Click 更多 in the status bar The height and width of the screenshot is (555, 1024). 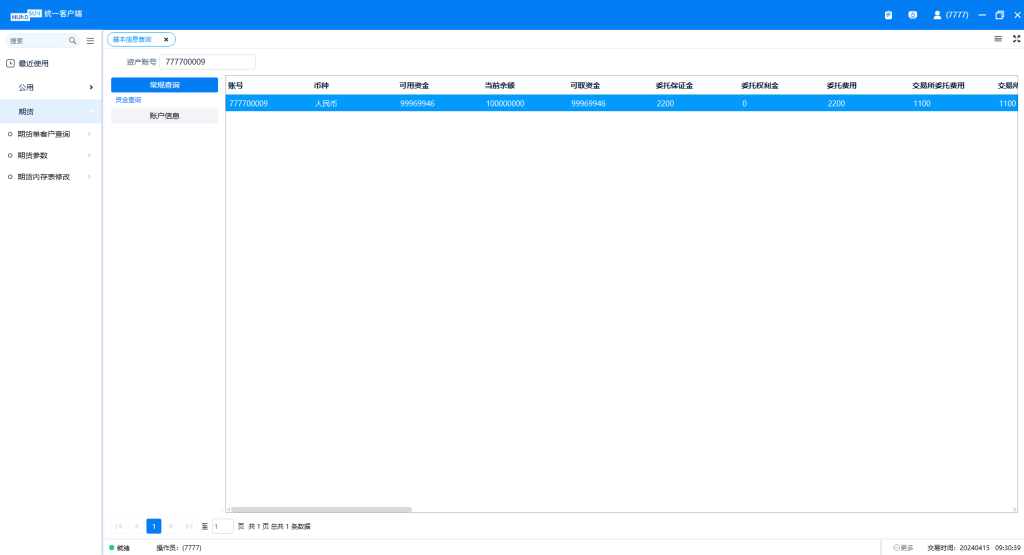[903, 548]
